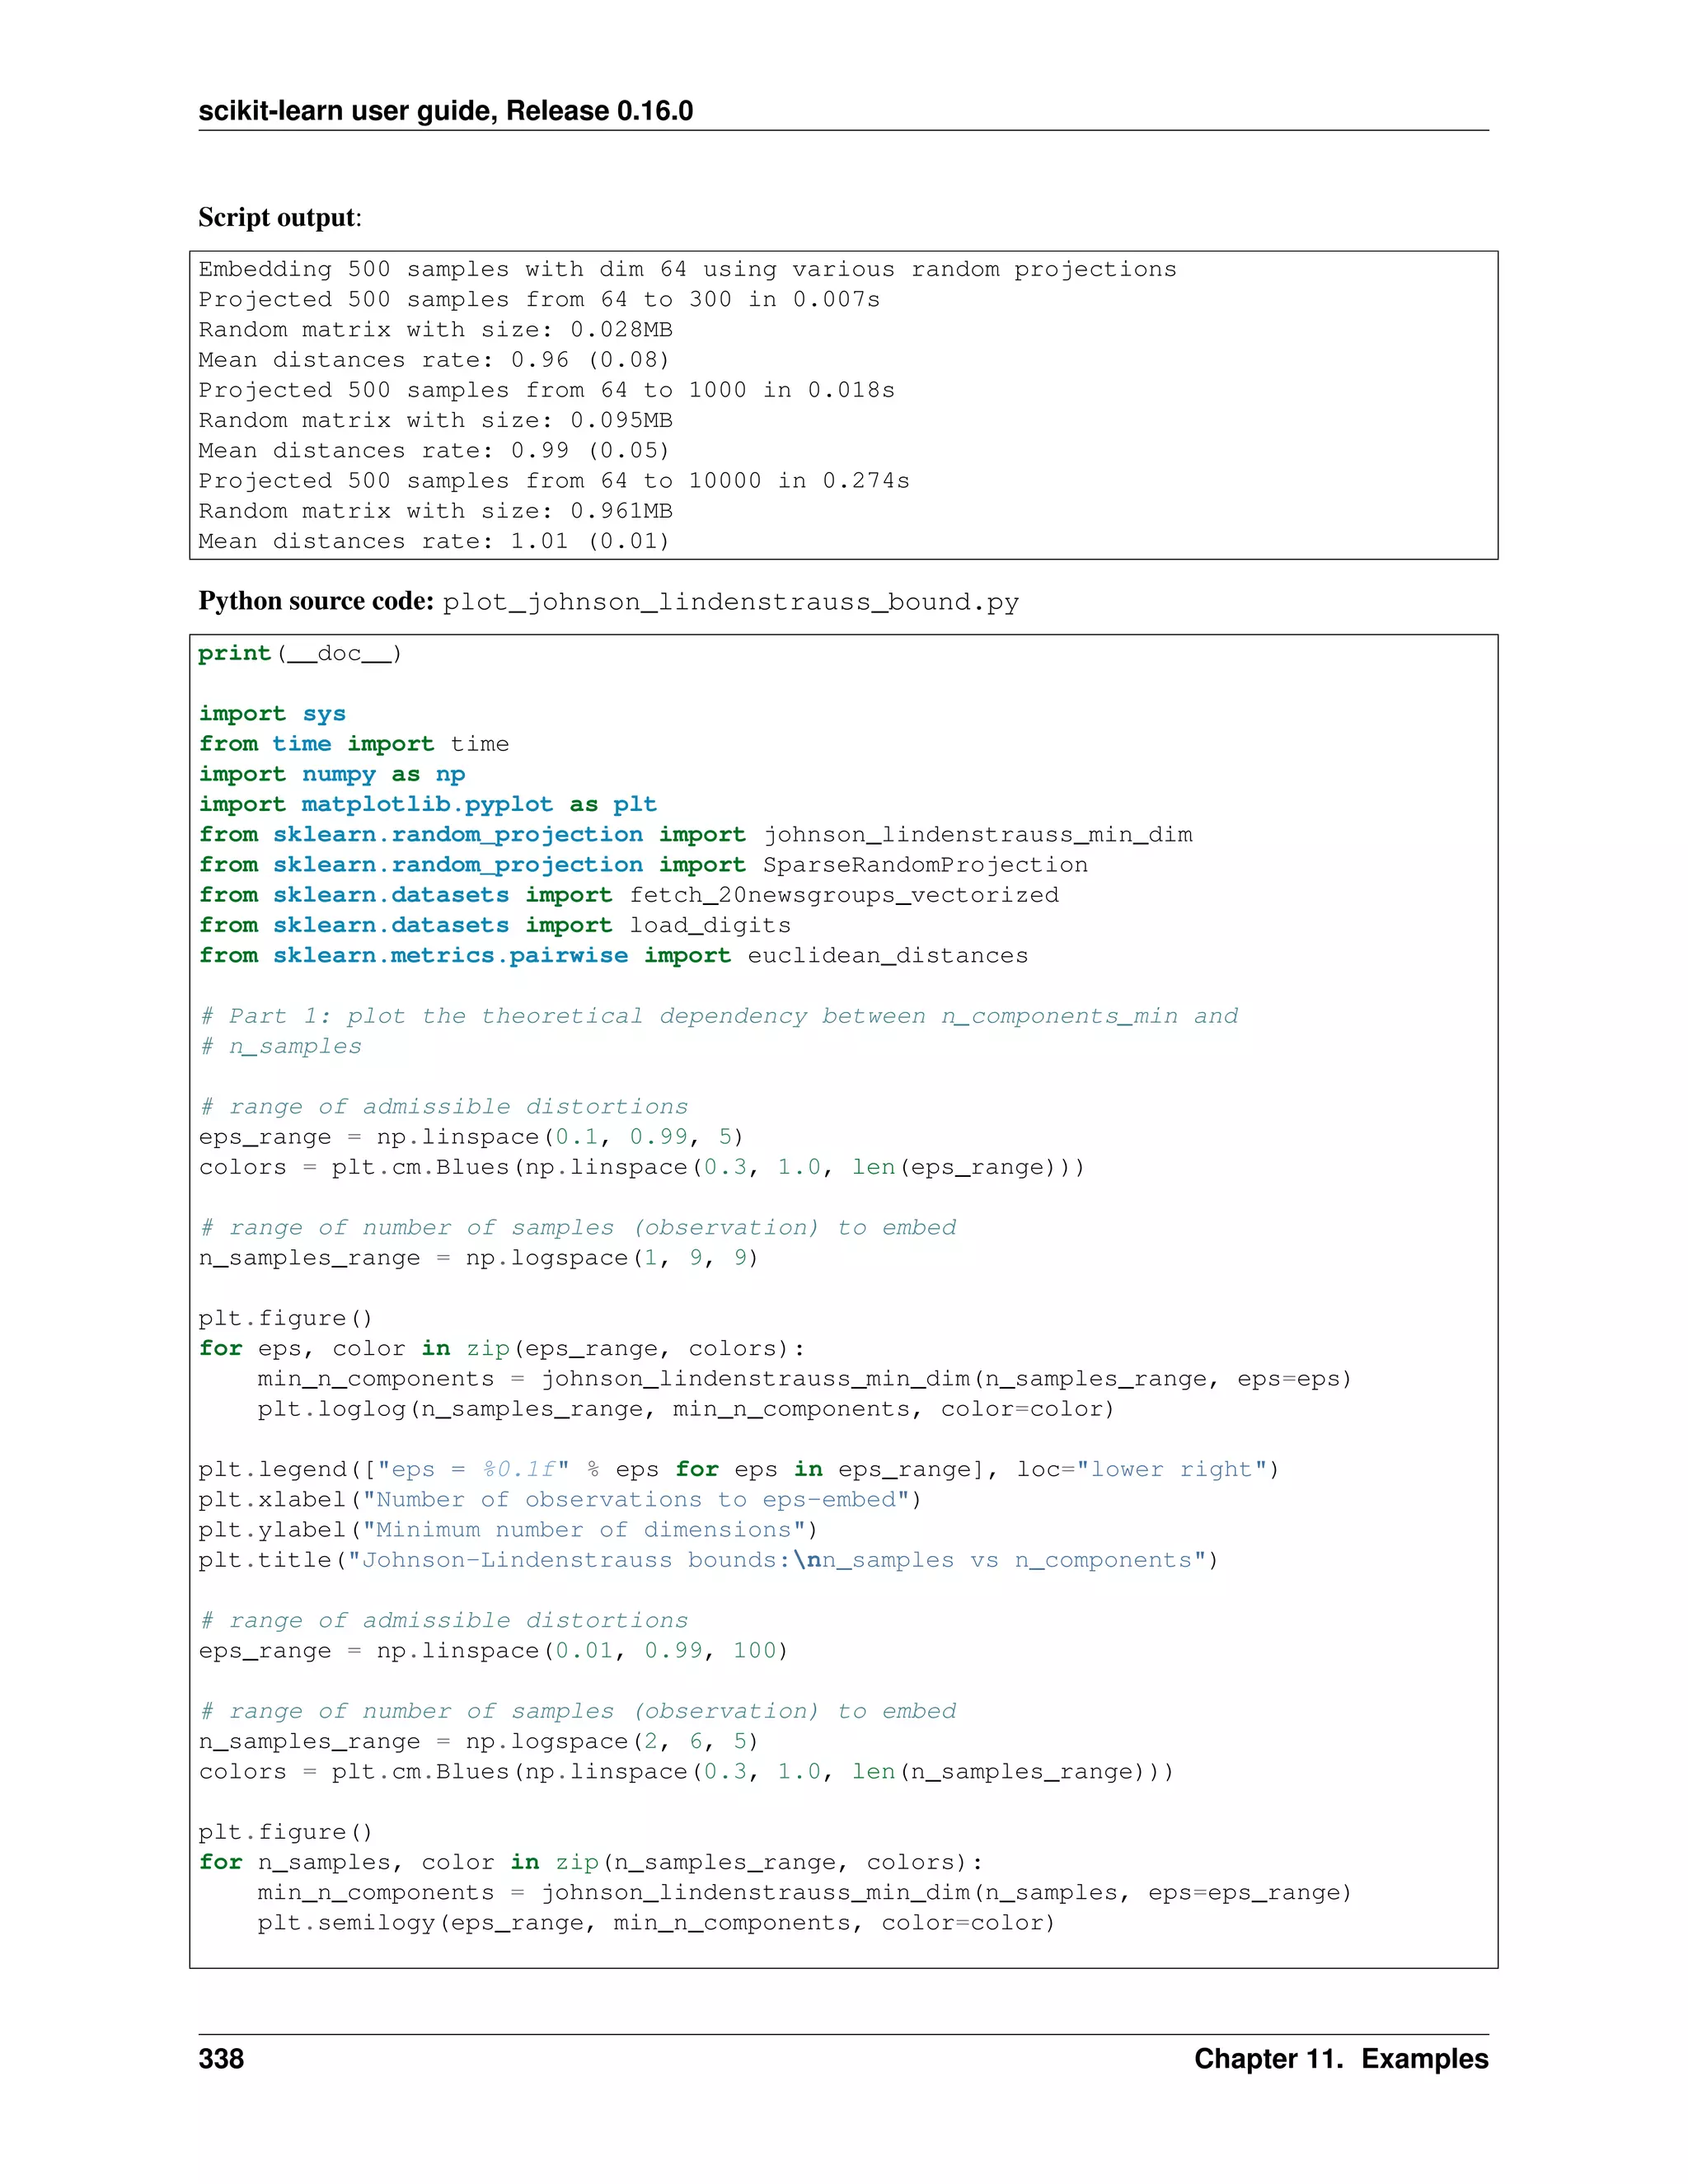
Task: Click line 'Projected 500 samples from 64 to 300'
Action: tap(539, 299)
